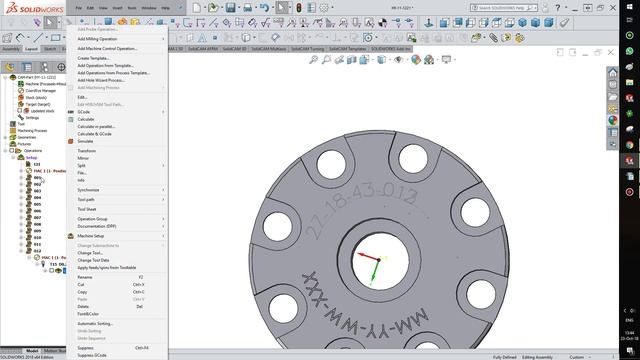This screenshot has width=640, height=360.
Task: Open WhatsApp from the Windows taskbar
Action: click(629, 51)
